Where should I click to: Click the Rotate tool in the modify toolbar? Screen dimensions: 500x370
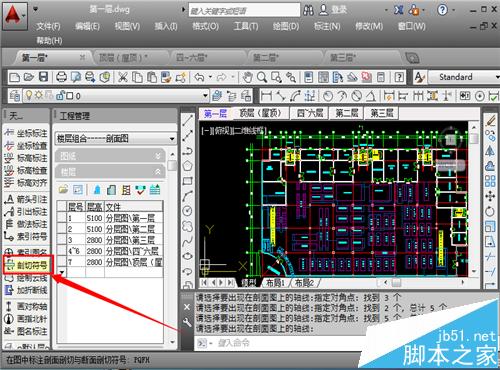click(x=490, y=211)
